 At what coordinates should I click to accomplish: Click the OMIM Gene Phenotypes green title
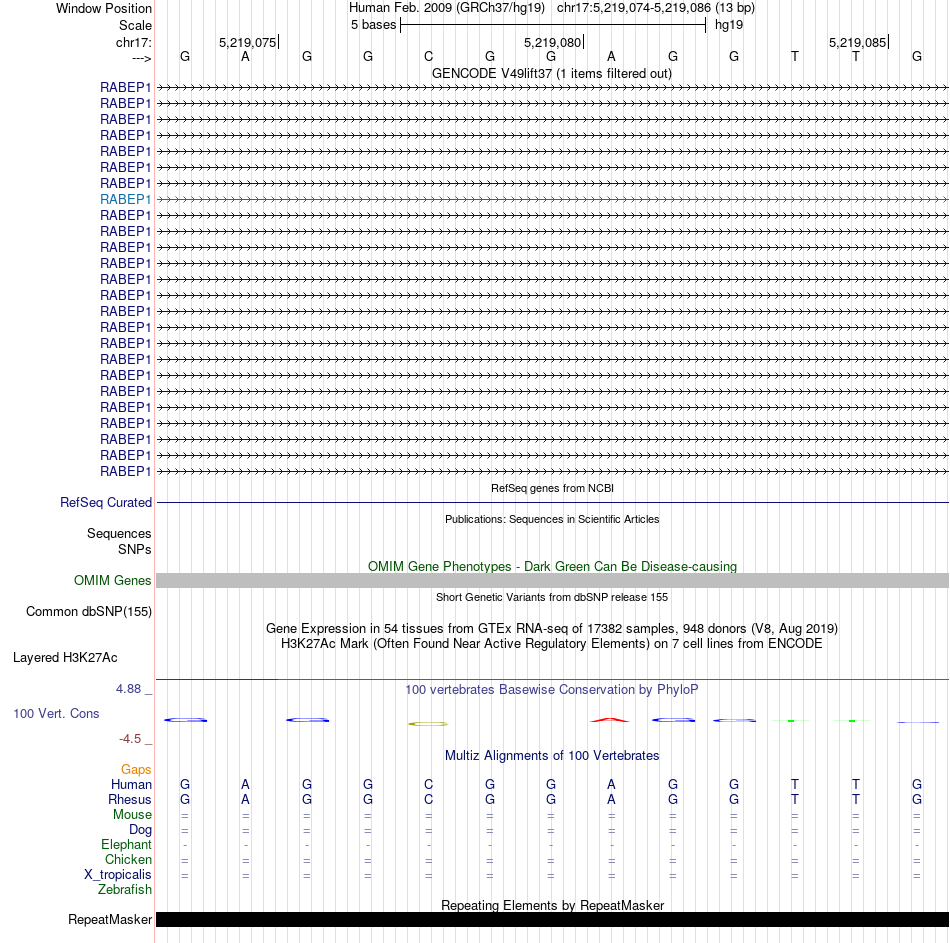553,566
